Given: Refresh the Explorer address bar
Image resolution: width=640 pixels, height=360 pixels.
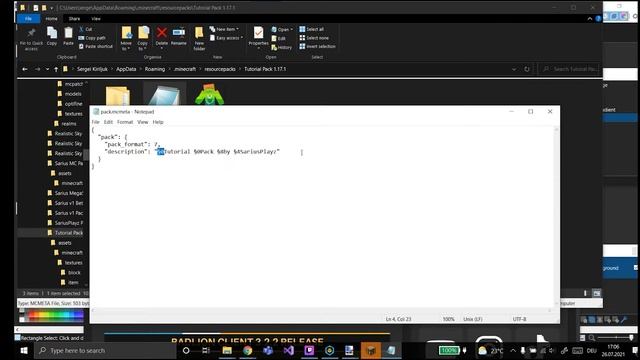Looking at the screenshot, I should tap(527, 69).
